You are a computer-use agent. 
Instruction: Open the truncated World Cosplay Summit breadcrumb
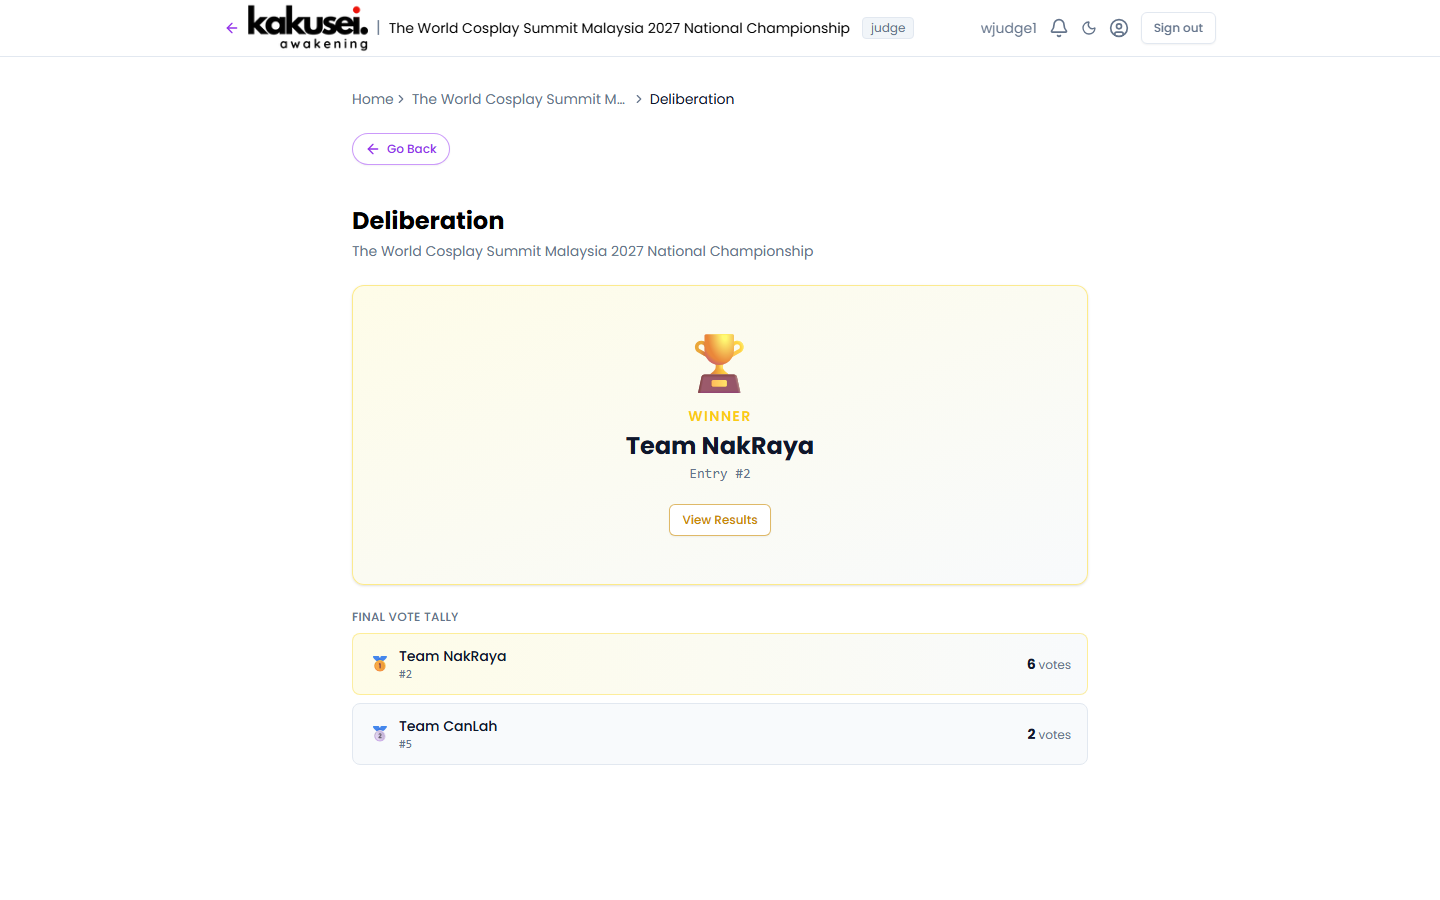click(518, 99)
